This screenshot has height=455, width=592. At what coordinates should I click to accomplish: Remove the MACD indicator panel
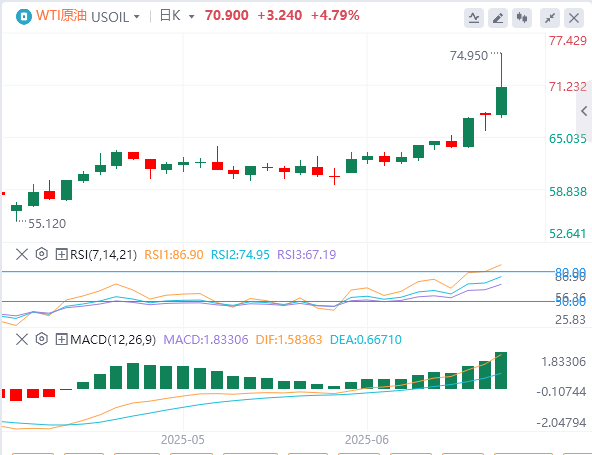tap(22, 339)
